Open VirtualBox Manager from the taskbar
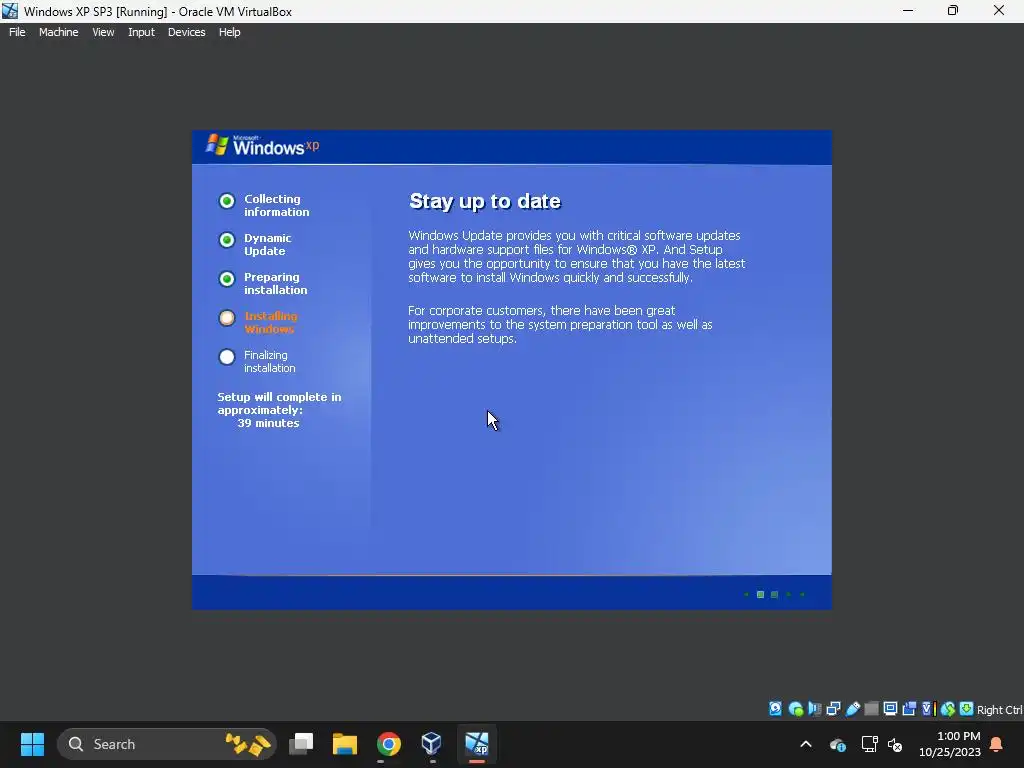1024x768 pixels. point(432,744)
